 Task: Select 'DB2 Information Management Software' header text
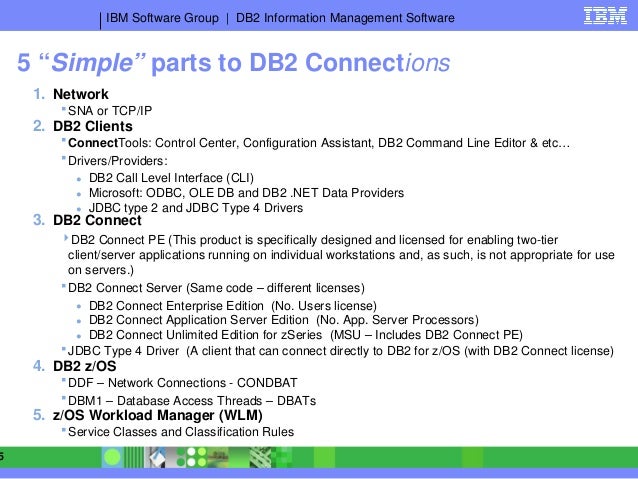[x=345, y=18]
